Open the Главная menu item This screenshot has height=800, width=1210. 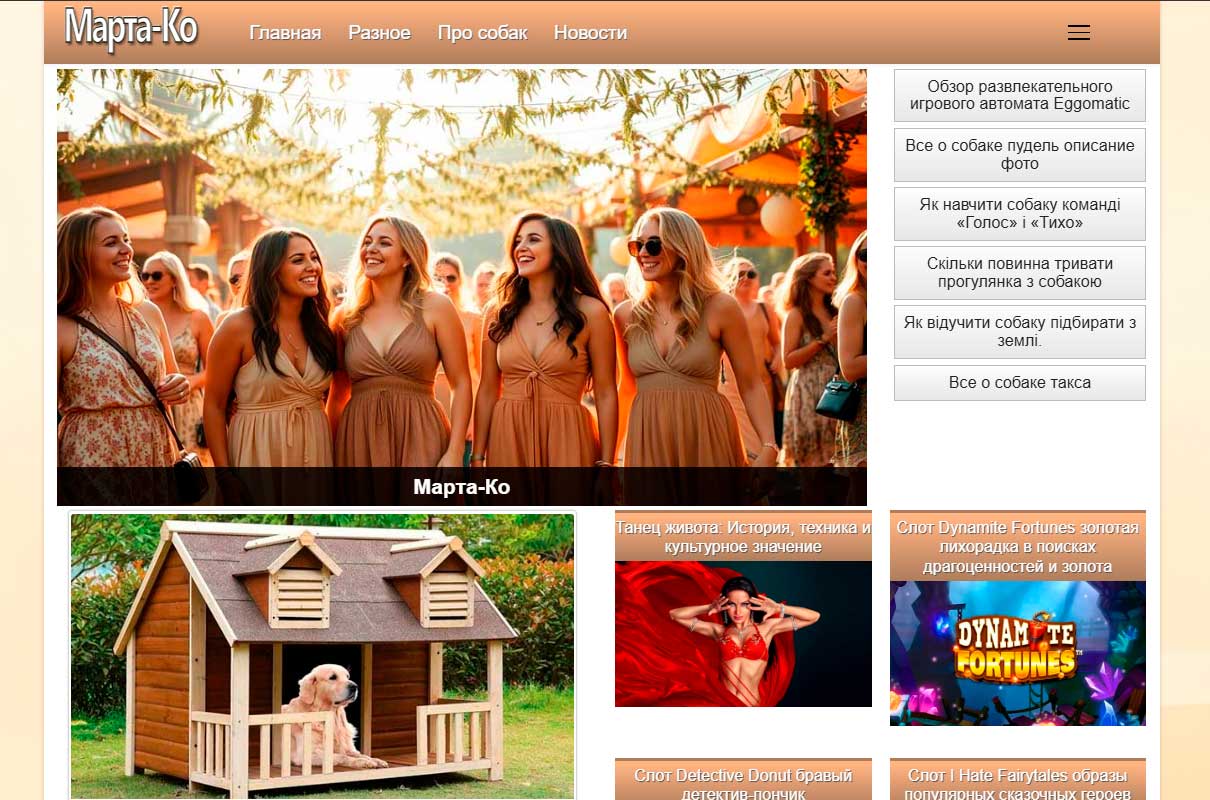[x=285, y=33]
